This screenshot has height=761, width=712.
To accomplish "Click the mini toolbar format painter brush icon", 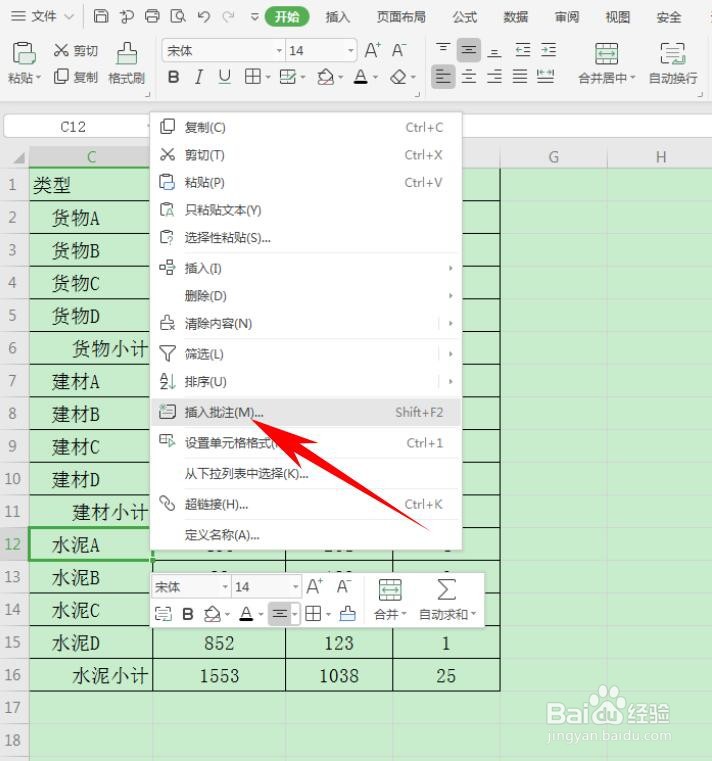I will coord(347,614).
